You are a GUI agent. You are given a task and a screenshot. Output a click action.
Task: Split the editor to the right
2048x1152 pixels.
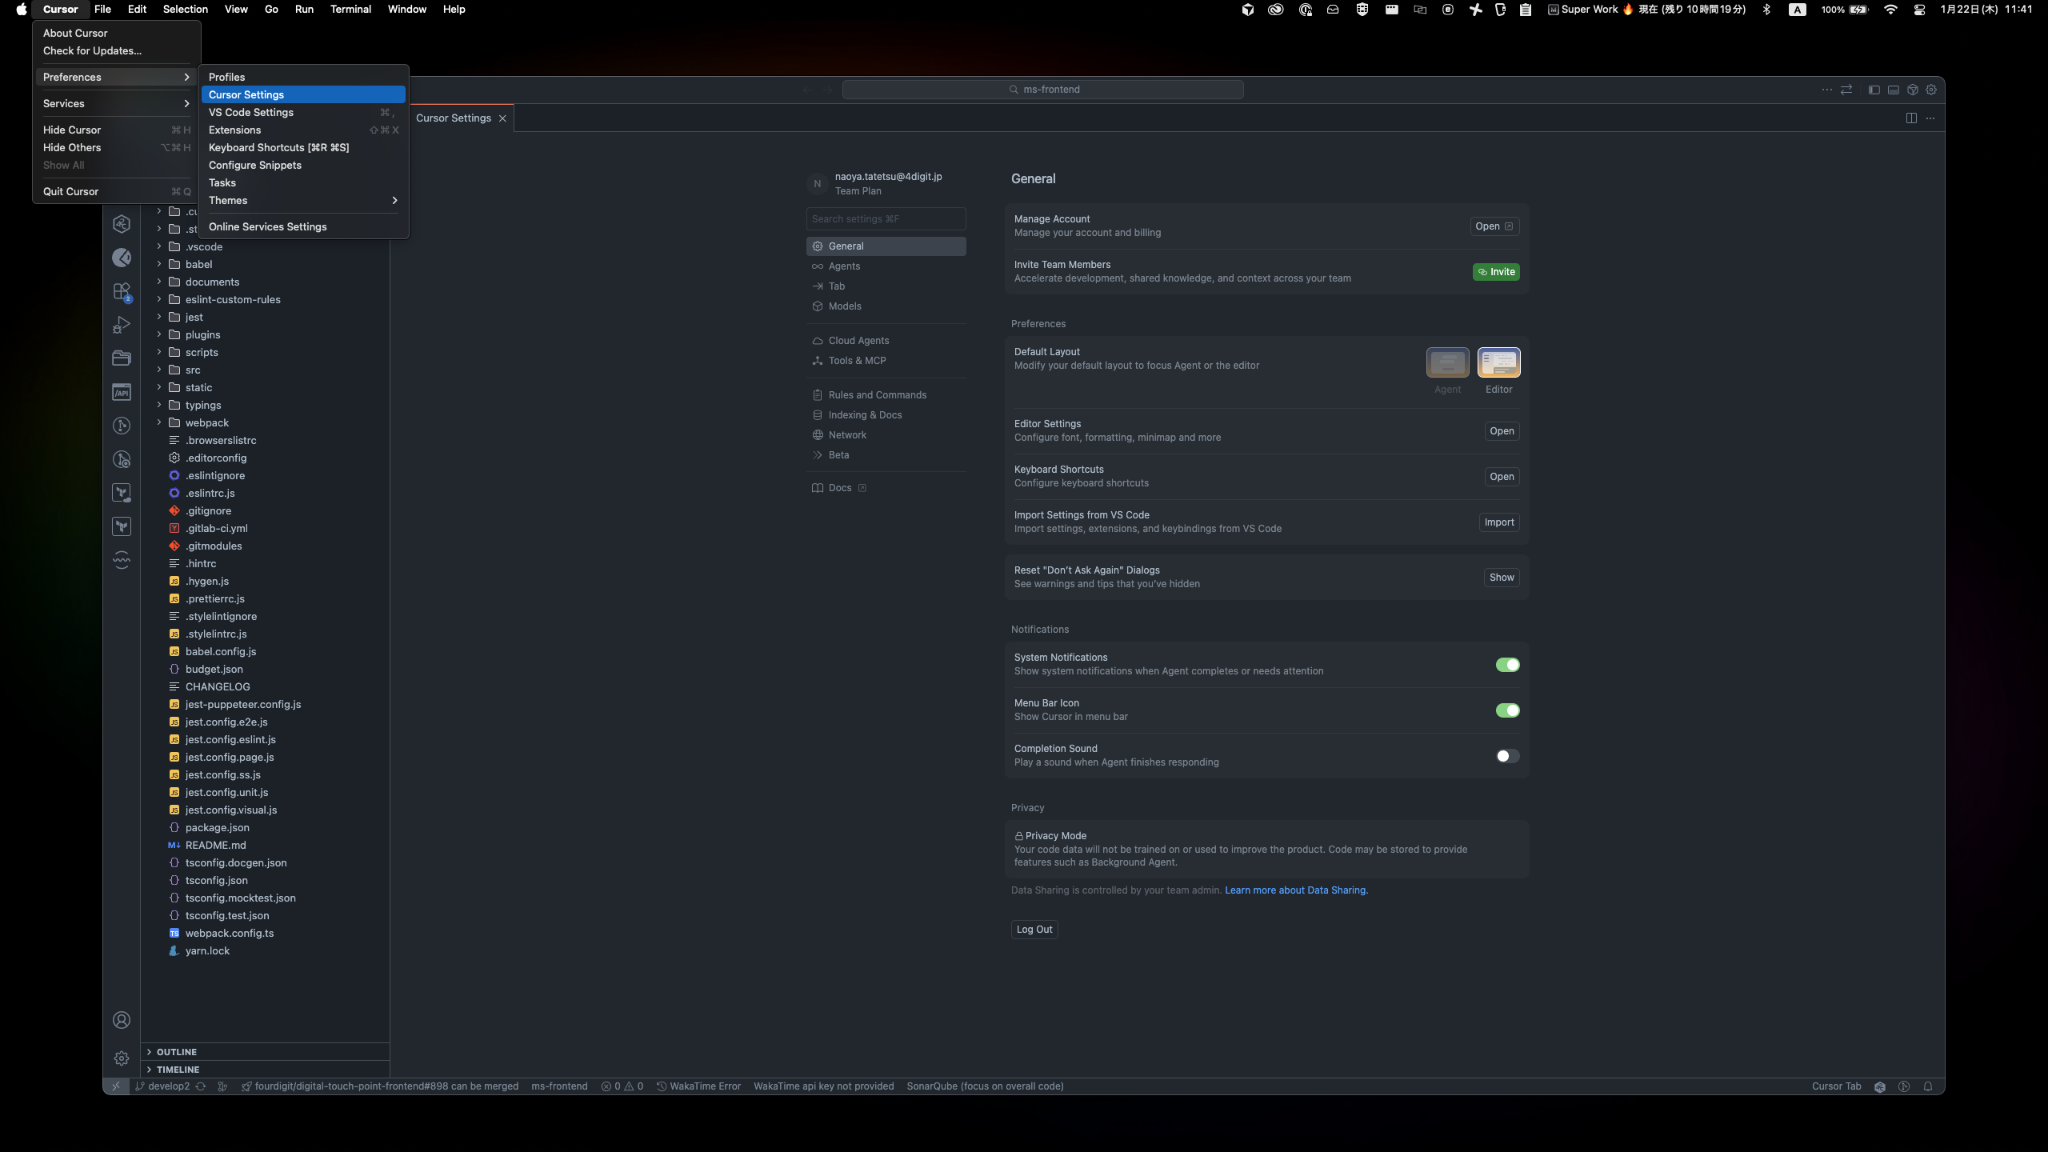1911,118
